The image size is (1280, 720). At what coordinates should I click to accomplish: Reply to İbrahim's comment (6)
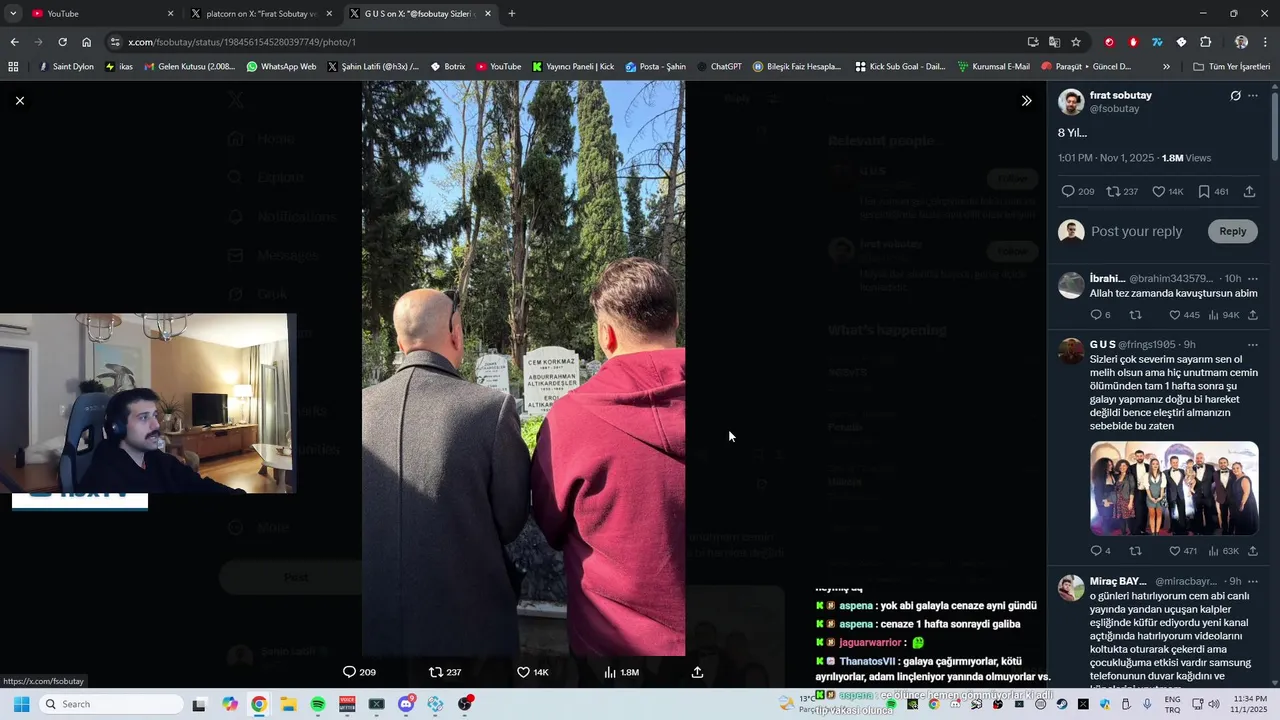click(1096, 315)
